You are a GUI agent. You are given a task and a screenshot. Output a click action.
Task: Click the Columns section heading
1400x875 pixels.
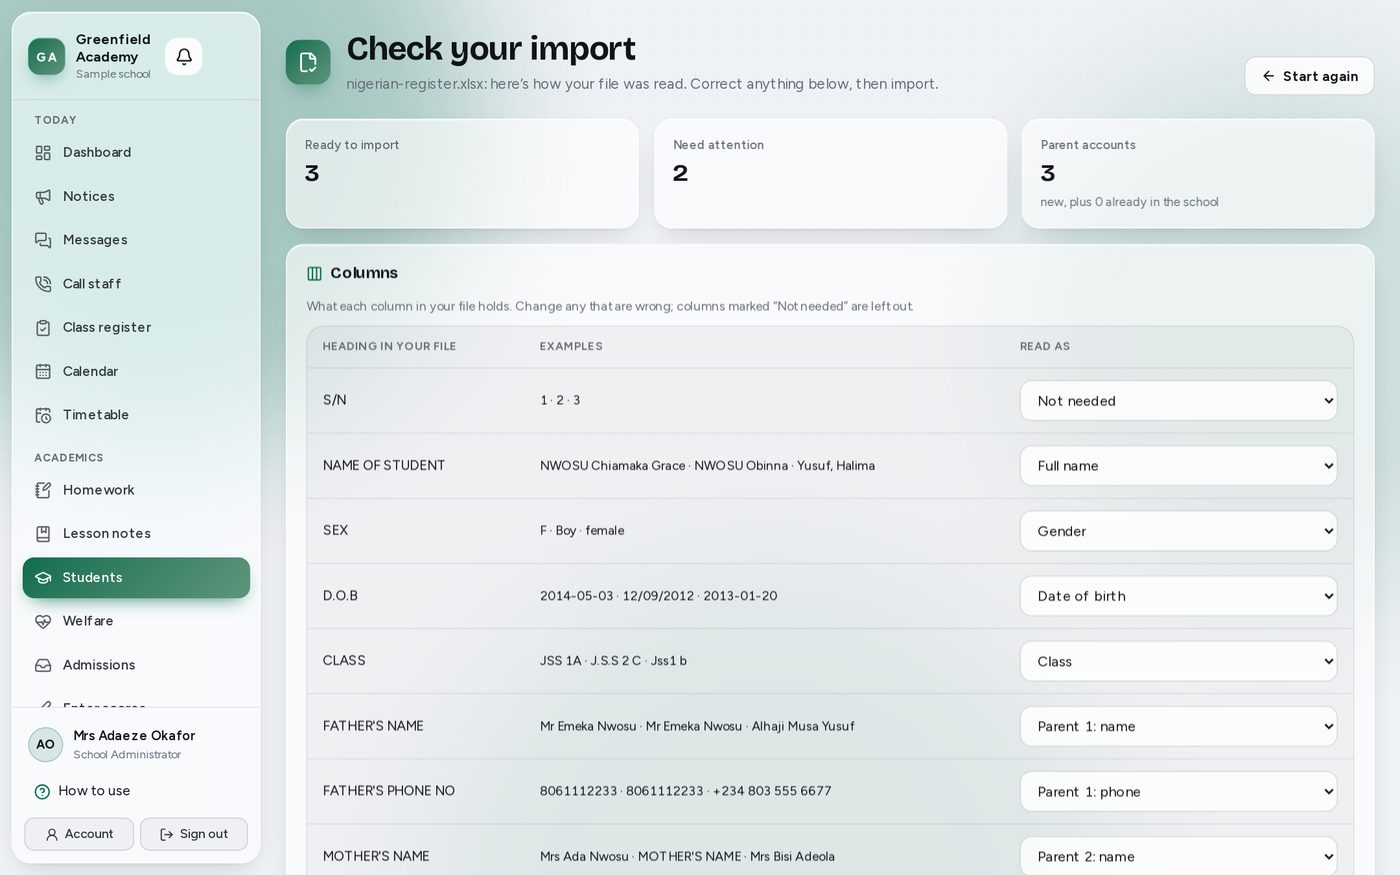(x=364, y=273)
